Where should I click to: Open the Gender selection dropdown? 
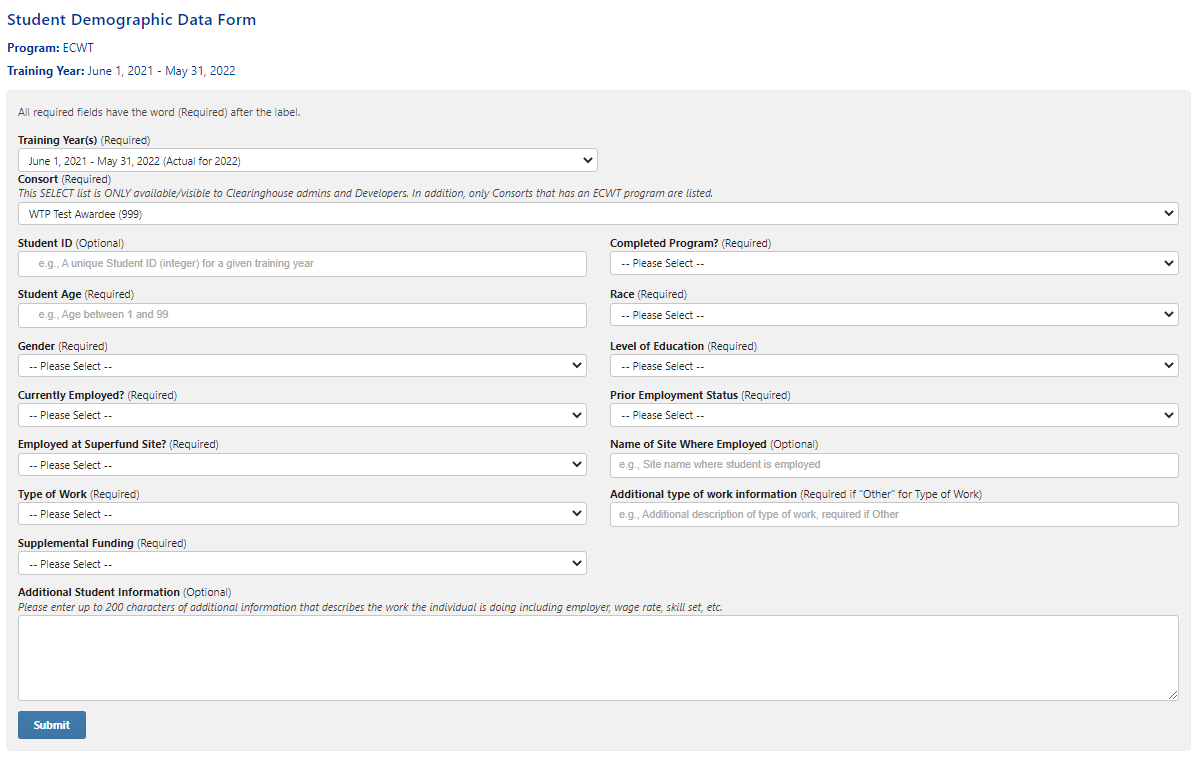pos(302,366)
